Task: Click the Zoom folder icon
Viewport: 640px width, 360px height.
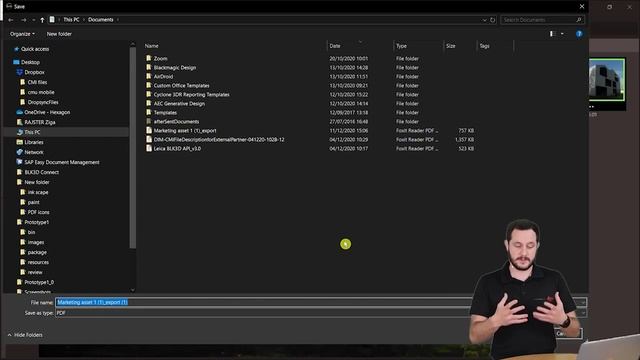Action: tap(149, 58)
